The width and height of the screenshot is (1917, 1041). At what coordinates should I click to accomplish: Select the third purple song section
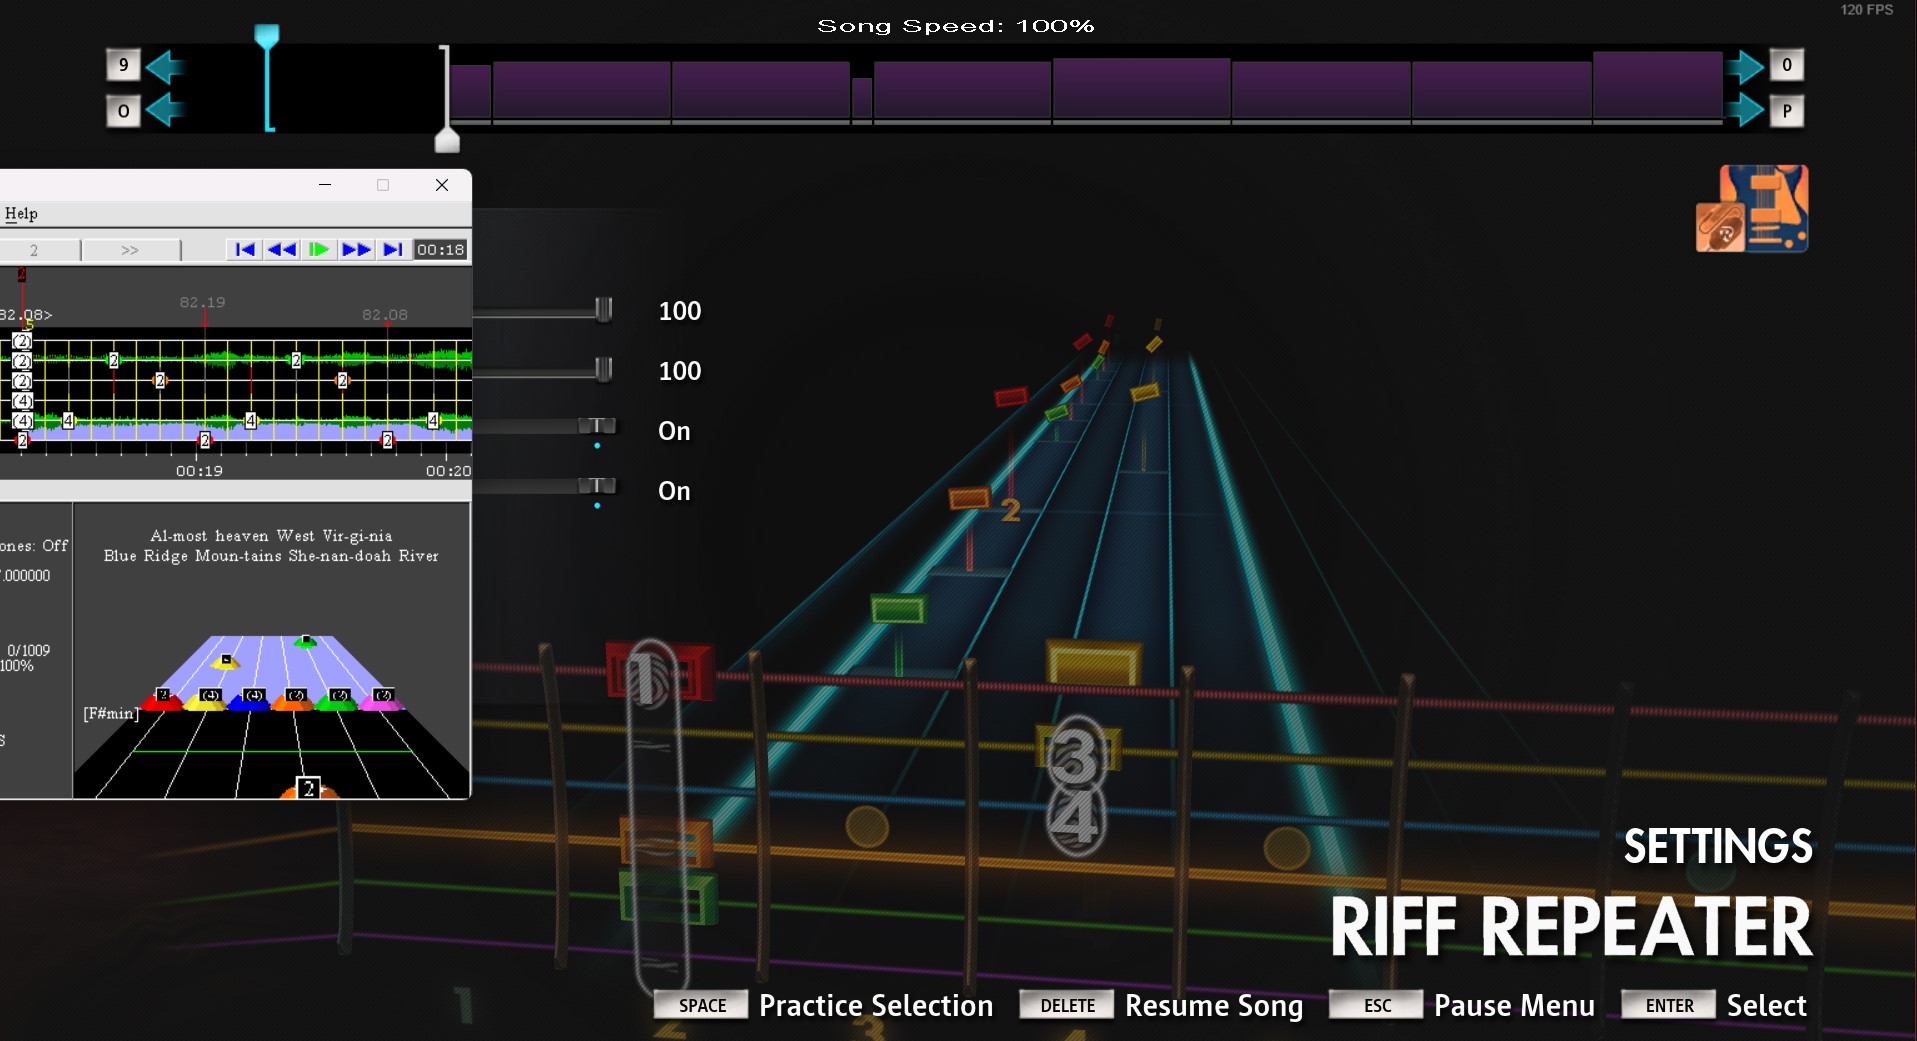coord(761,91)
